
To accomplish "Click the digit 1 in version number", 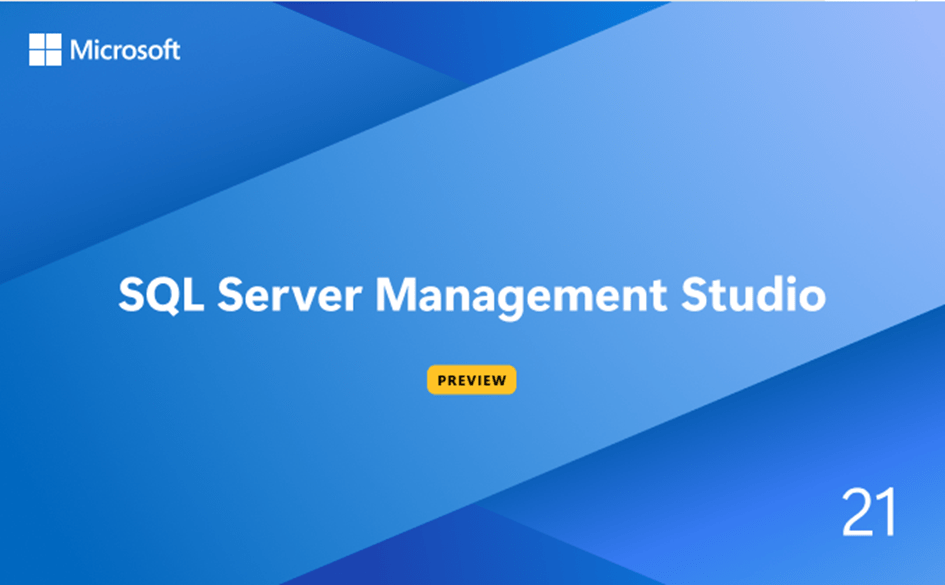I will (887, 513).
